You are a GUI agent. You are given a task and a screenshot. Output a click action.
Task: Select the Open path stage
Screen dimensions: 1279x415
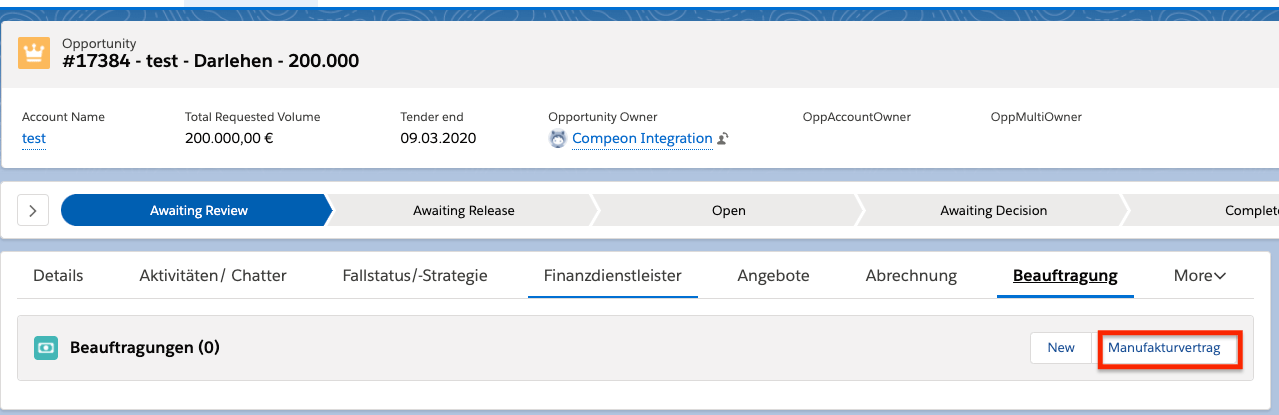coord(728,211)
